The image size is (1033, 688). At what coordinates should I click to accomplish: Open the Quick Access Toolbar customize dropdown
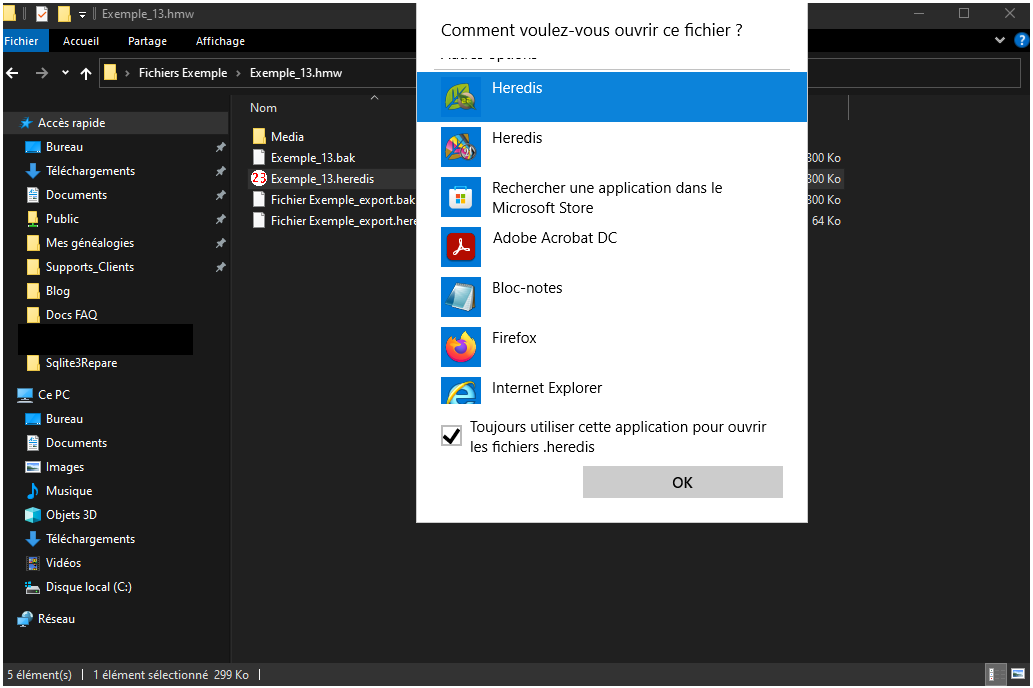pos(82,14)
